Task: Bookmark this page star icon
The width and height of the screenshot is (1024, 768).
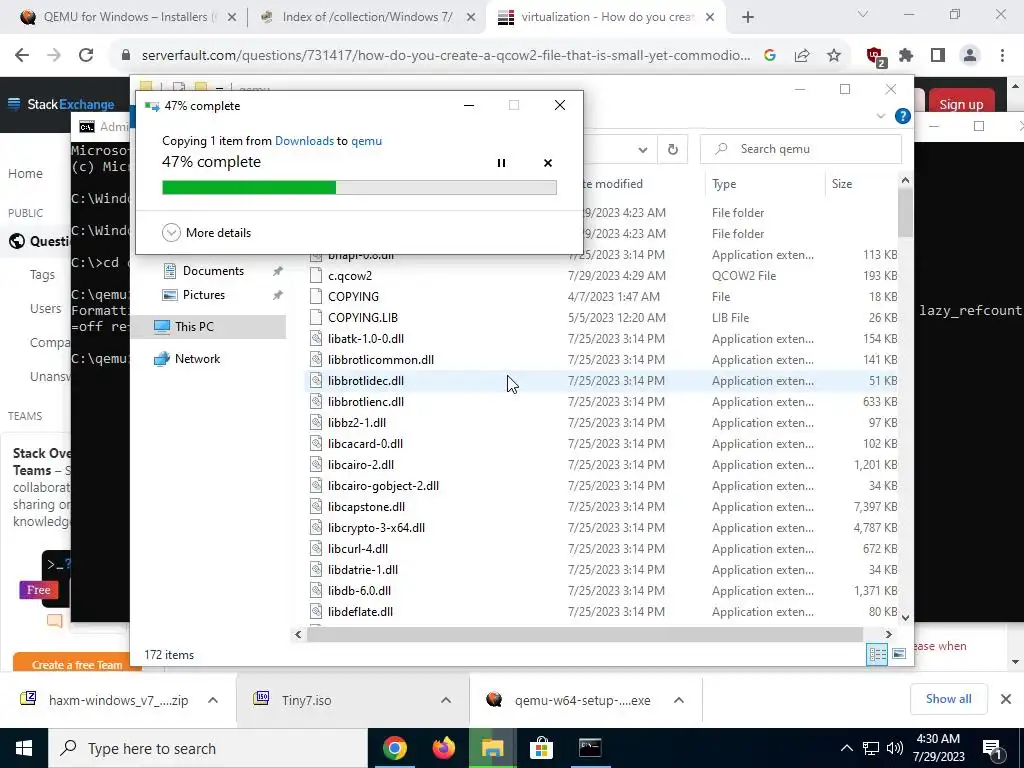Action: click(834, 56)
